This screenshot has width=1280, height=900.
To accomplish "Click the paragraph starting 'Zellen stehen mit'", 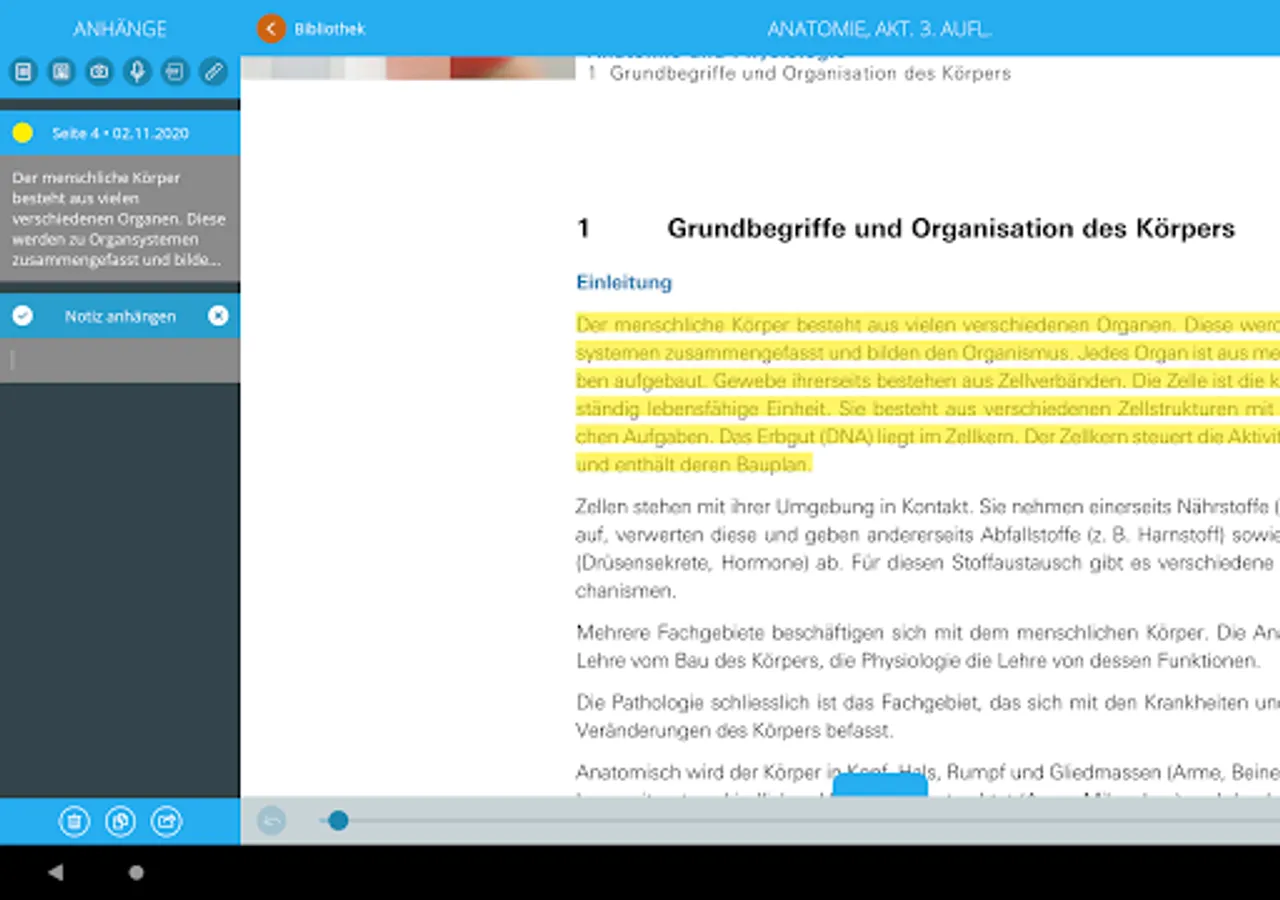I will (x=928, y=548).
